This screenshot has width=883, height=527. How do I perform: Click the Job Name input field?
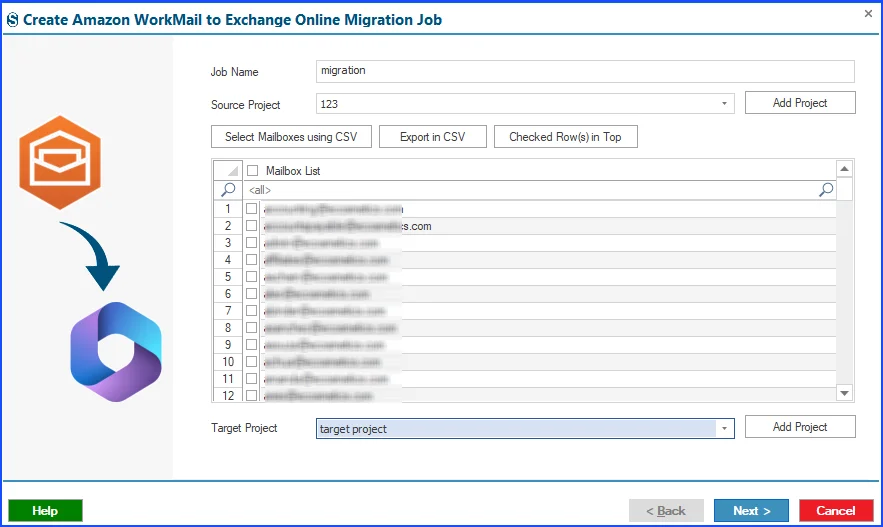[x=585, y=72]
